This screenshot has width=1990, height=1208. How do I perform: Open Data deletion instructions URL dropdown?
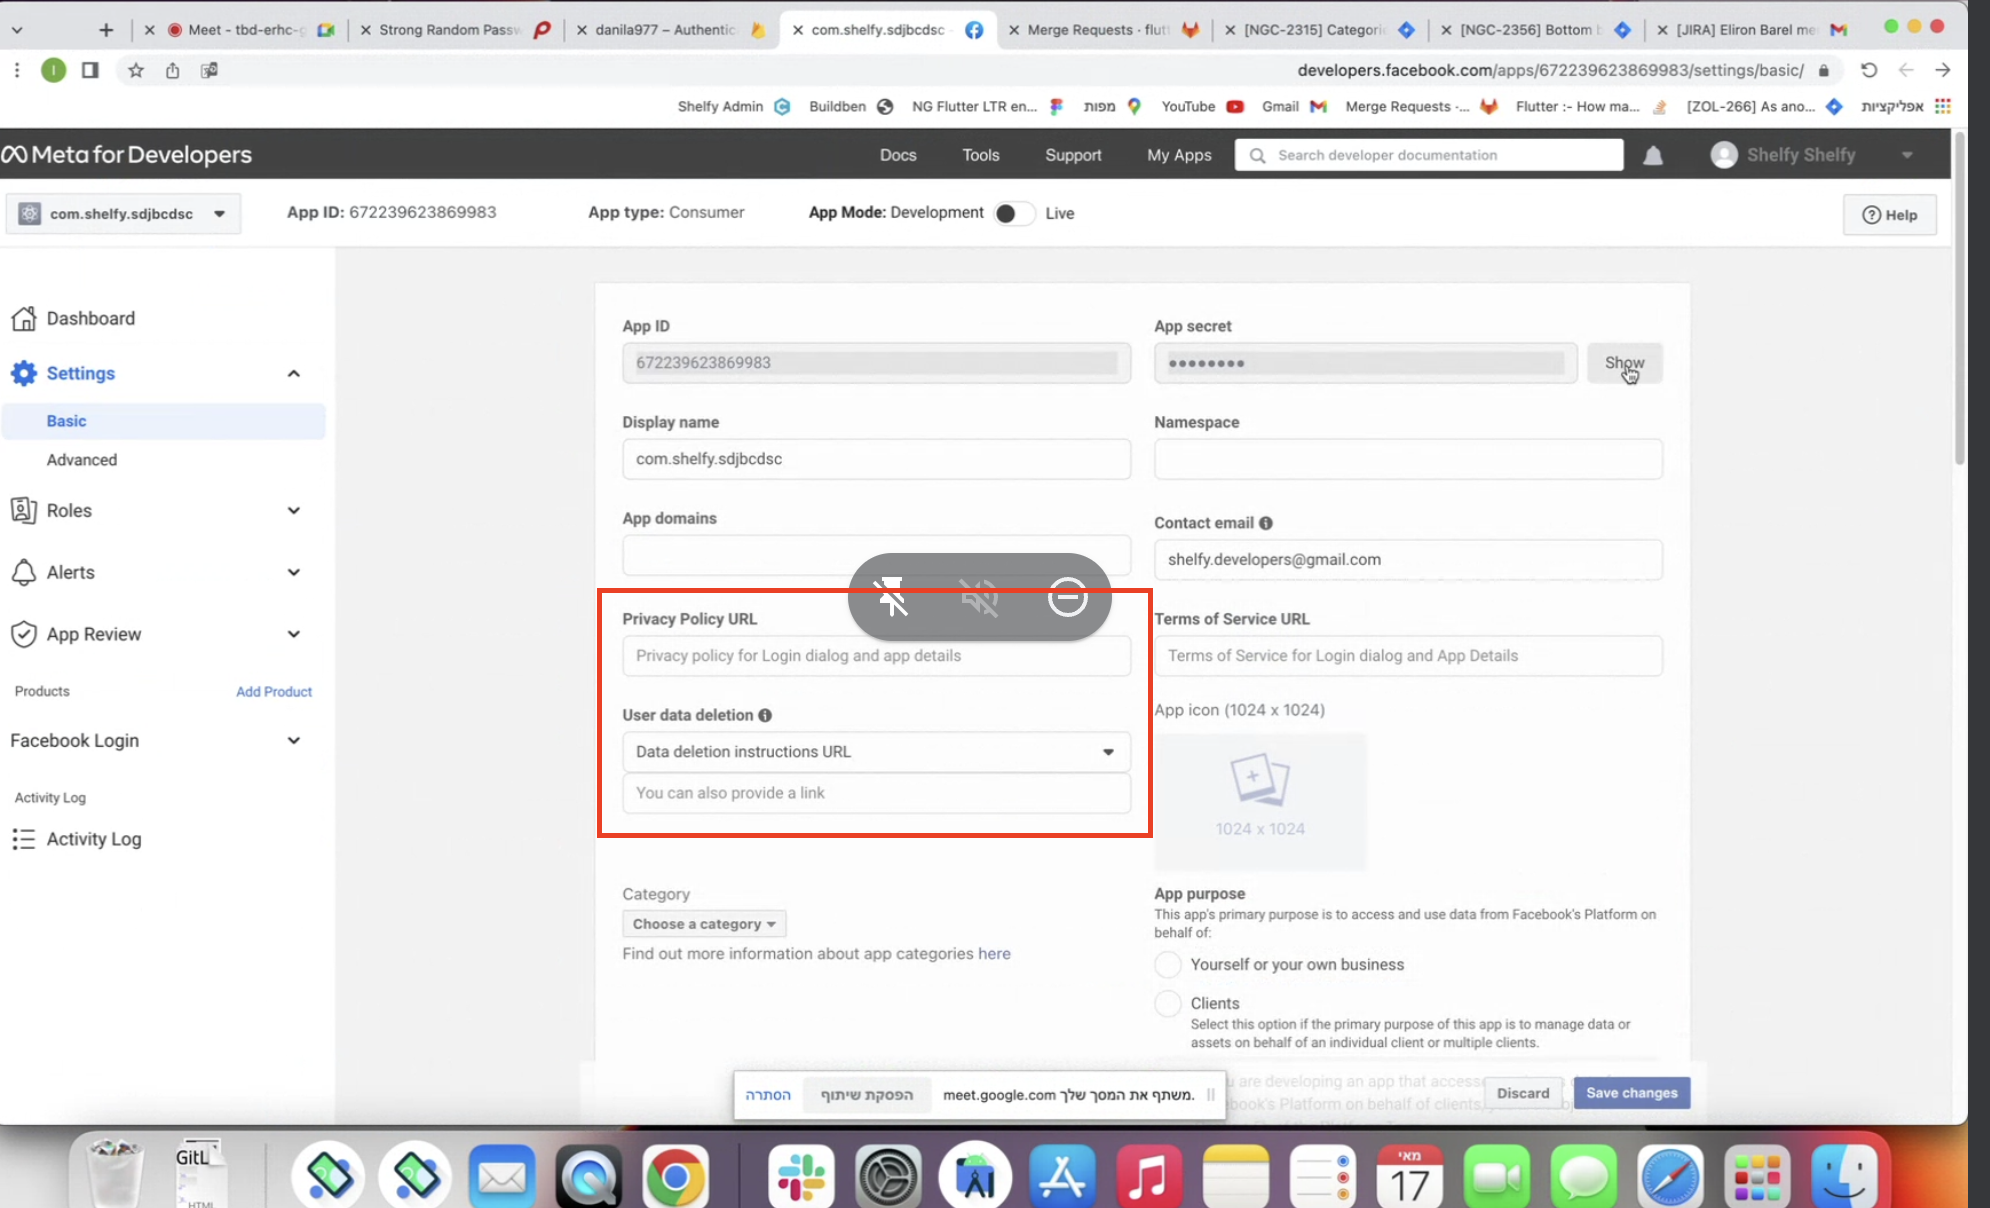pyautogui.click(x=876, y=752)
